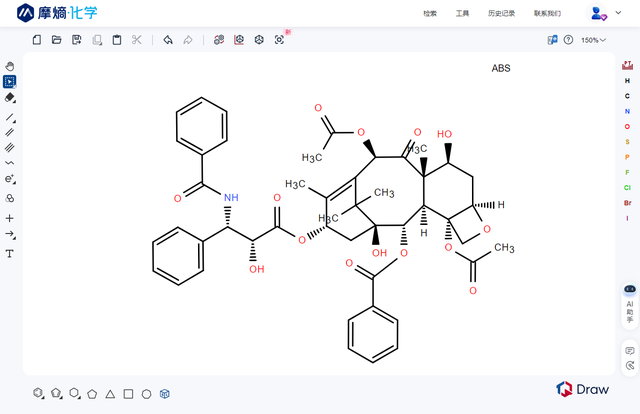
Task: Open the 检索 search menu
Action: [430, 13]
